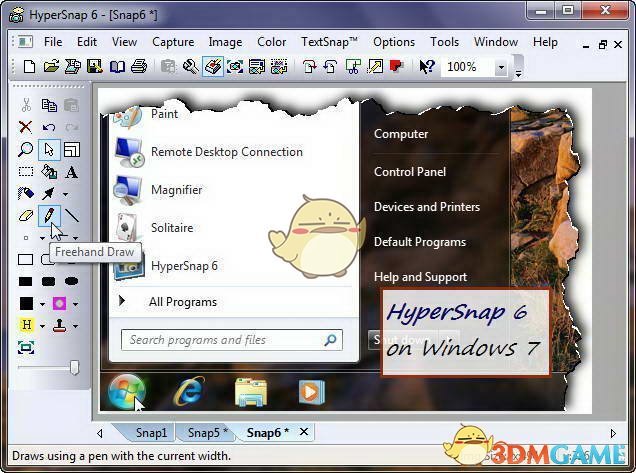The width and height of the screenshot is (636, 473).
Task: Copy the selection with the copy icon
Action: [x=49, y=105]
